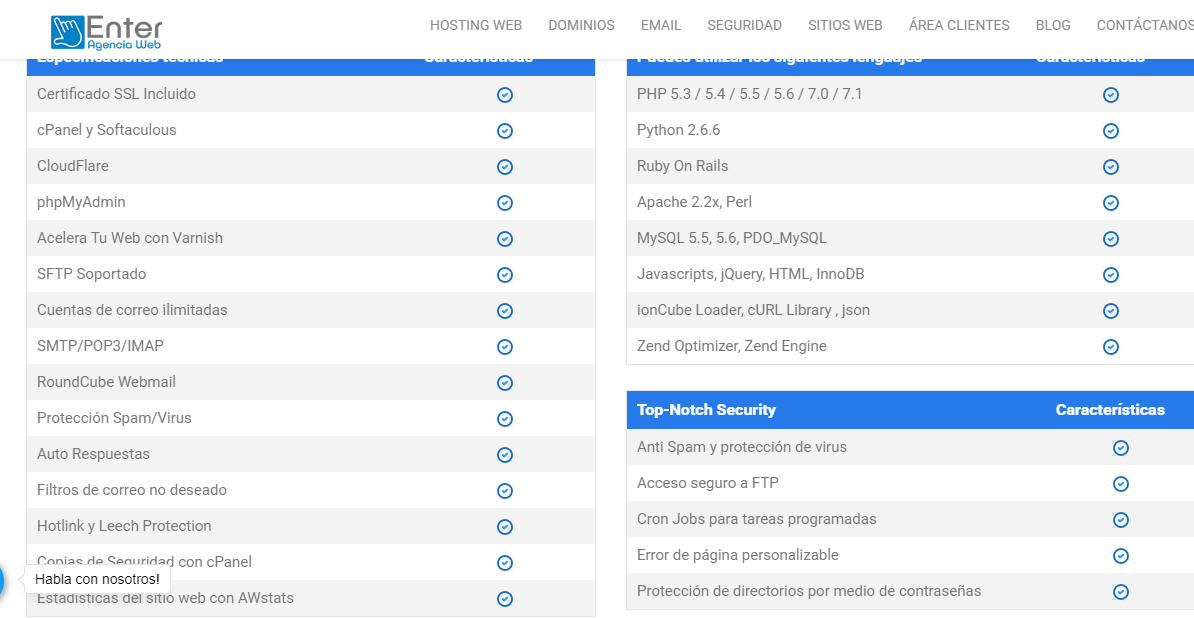Image resolution: width=1194 pixels, height=618 pixels.
Task: Click the 'Cron Jobs para tareas programadas' text
Action: pos(757,519)
